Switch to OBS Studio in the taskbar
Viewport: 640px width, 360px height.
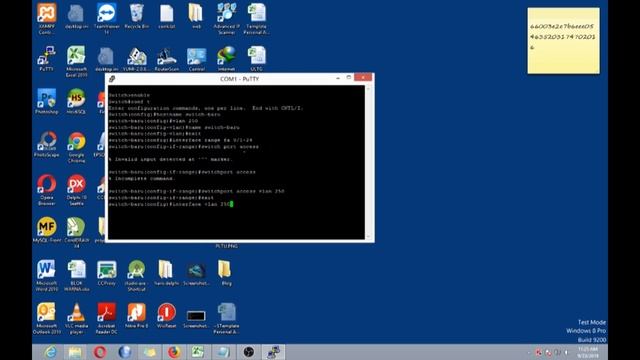[x=249, y=352]
